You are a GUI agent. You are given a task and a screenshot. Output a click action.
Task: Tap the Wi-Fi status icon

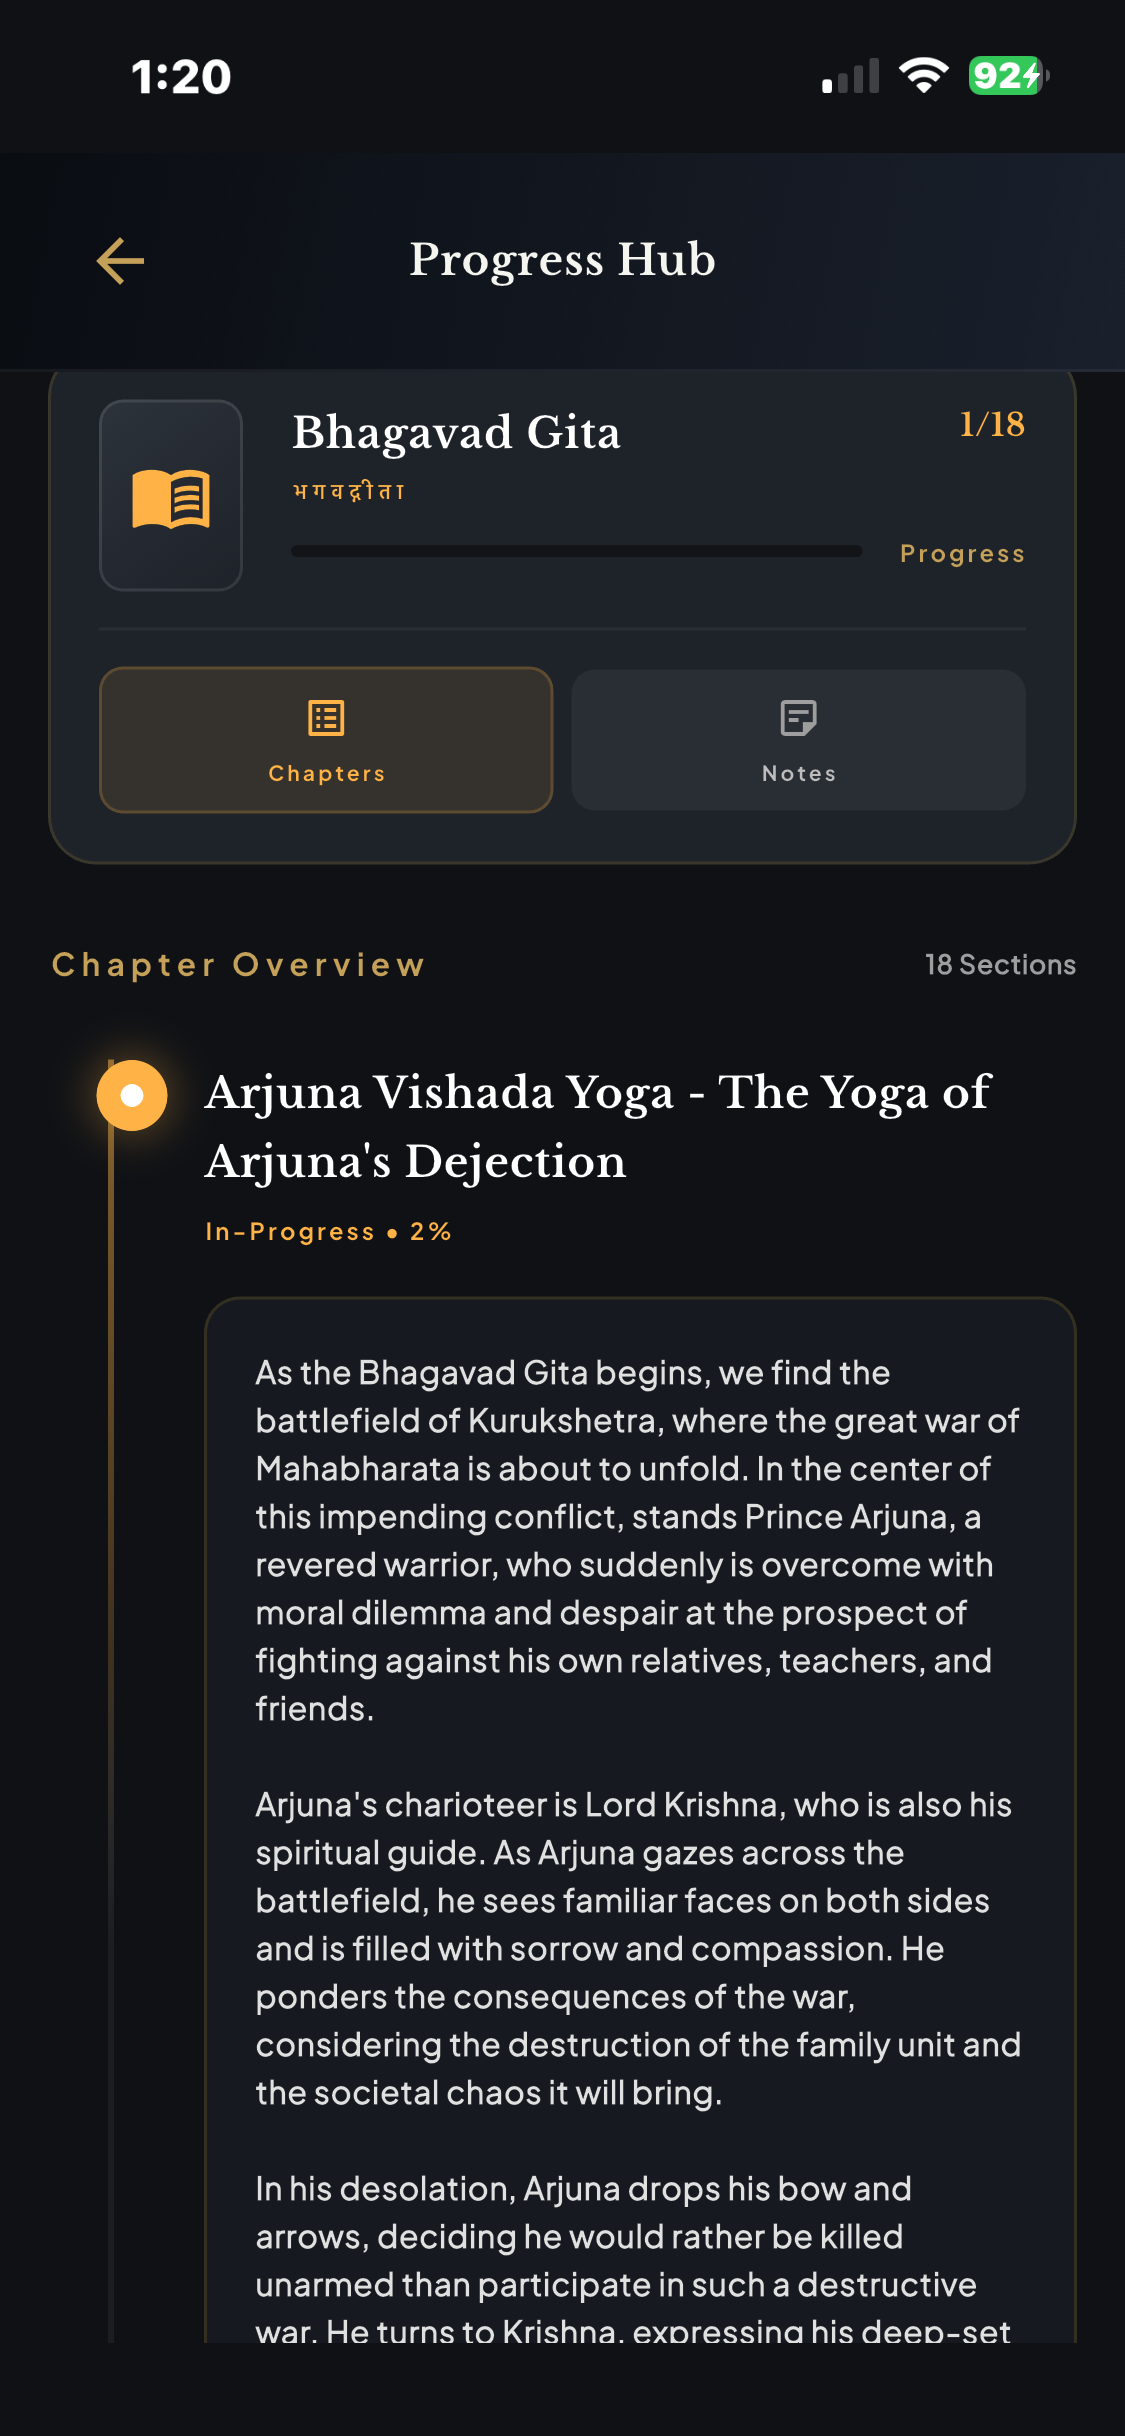click(923, 76)
